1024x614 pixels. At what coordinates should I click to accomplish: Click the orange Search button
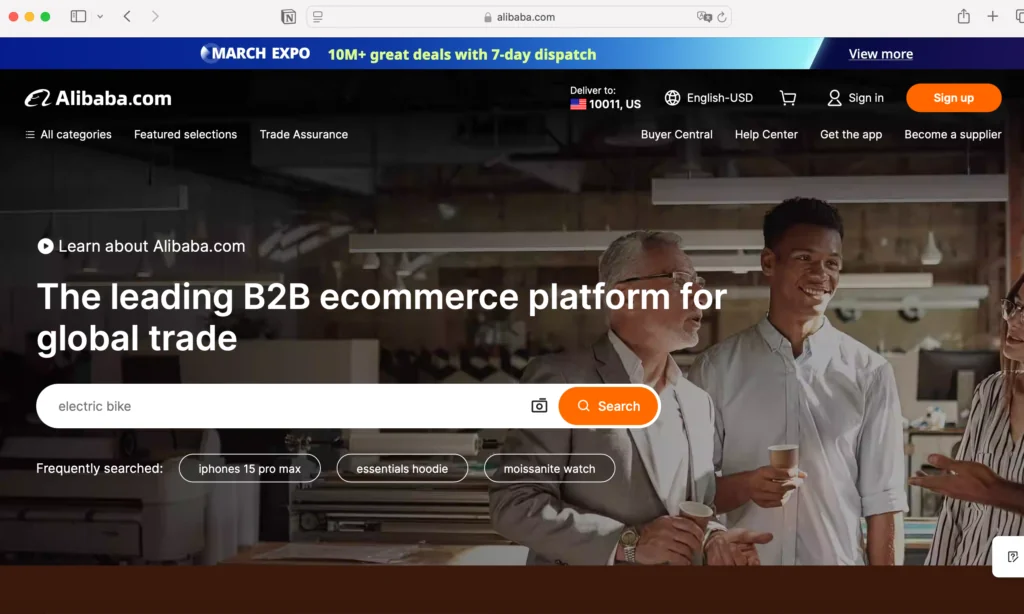pos(608,405)
